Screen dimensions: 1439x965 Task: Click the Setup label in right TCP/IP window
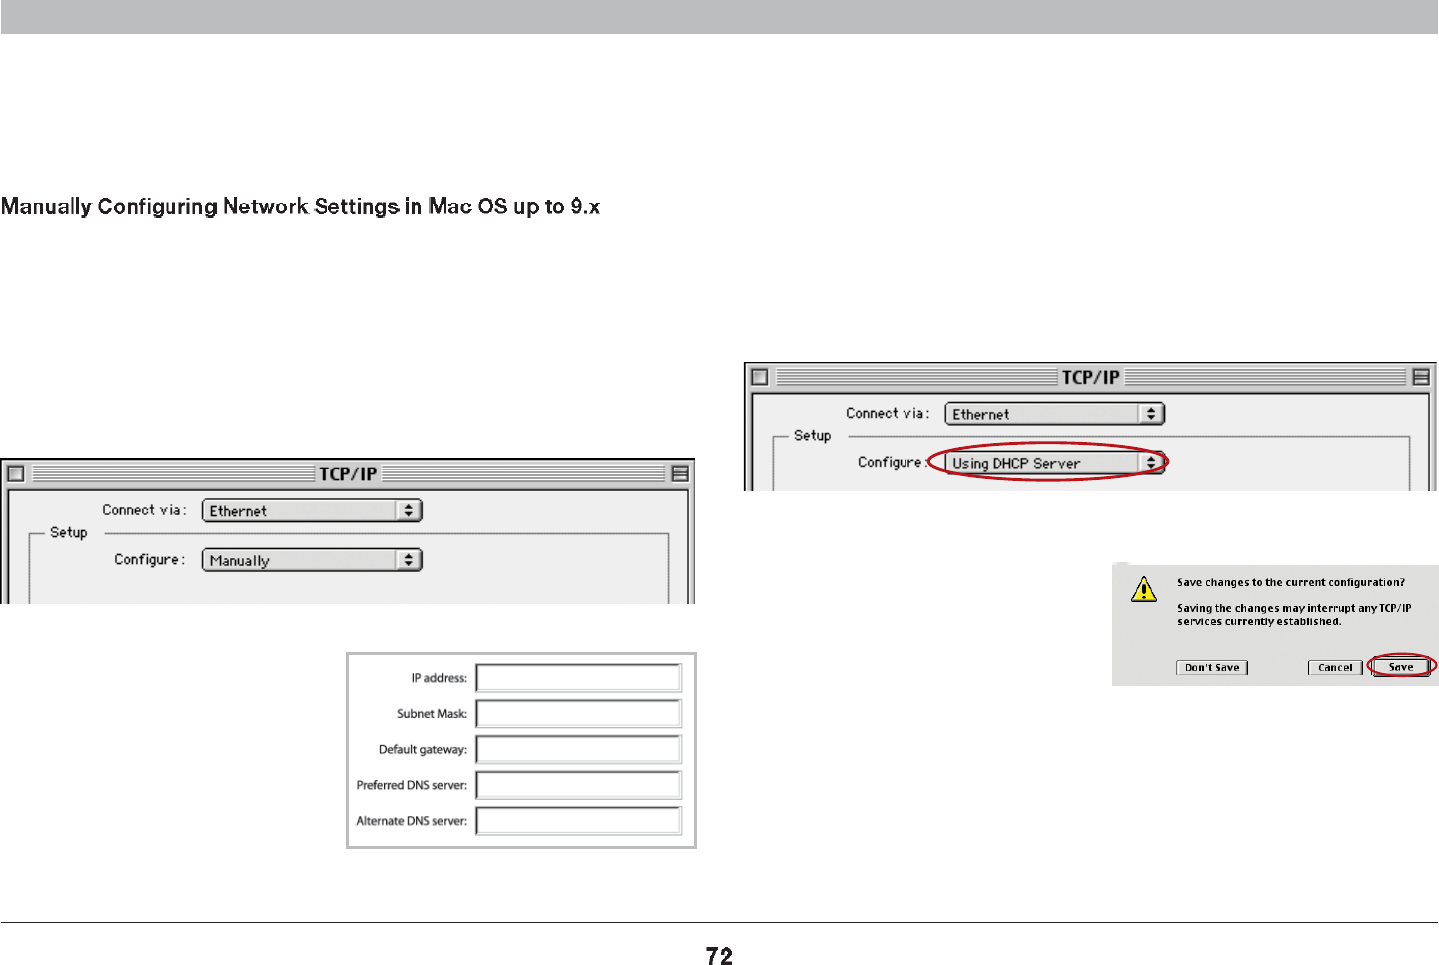(x=812, y=435)
